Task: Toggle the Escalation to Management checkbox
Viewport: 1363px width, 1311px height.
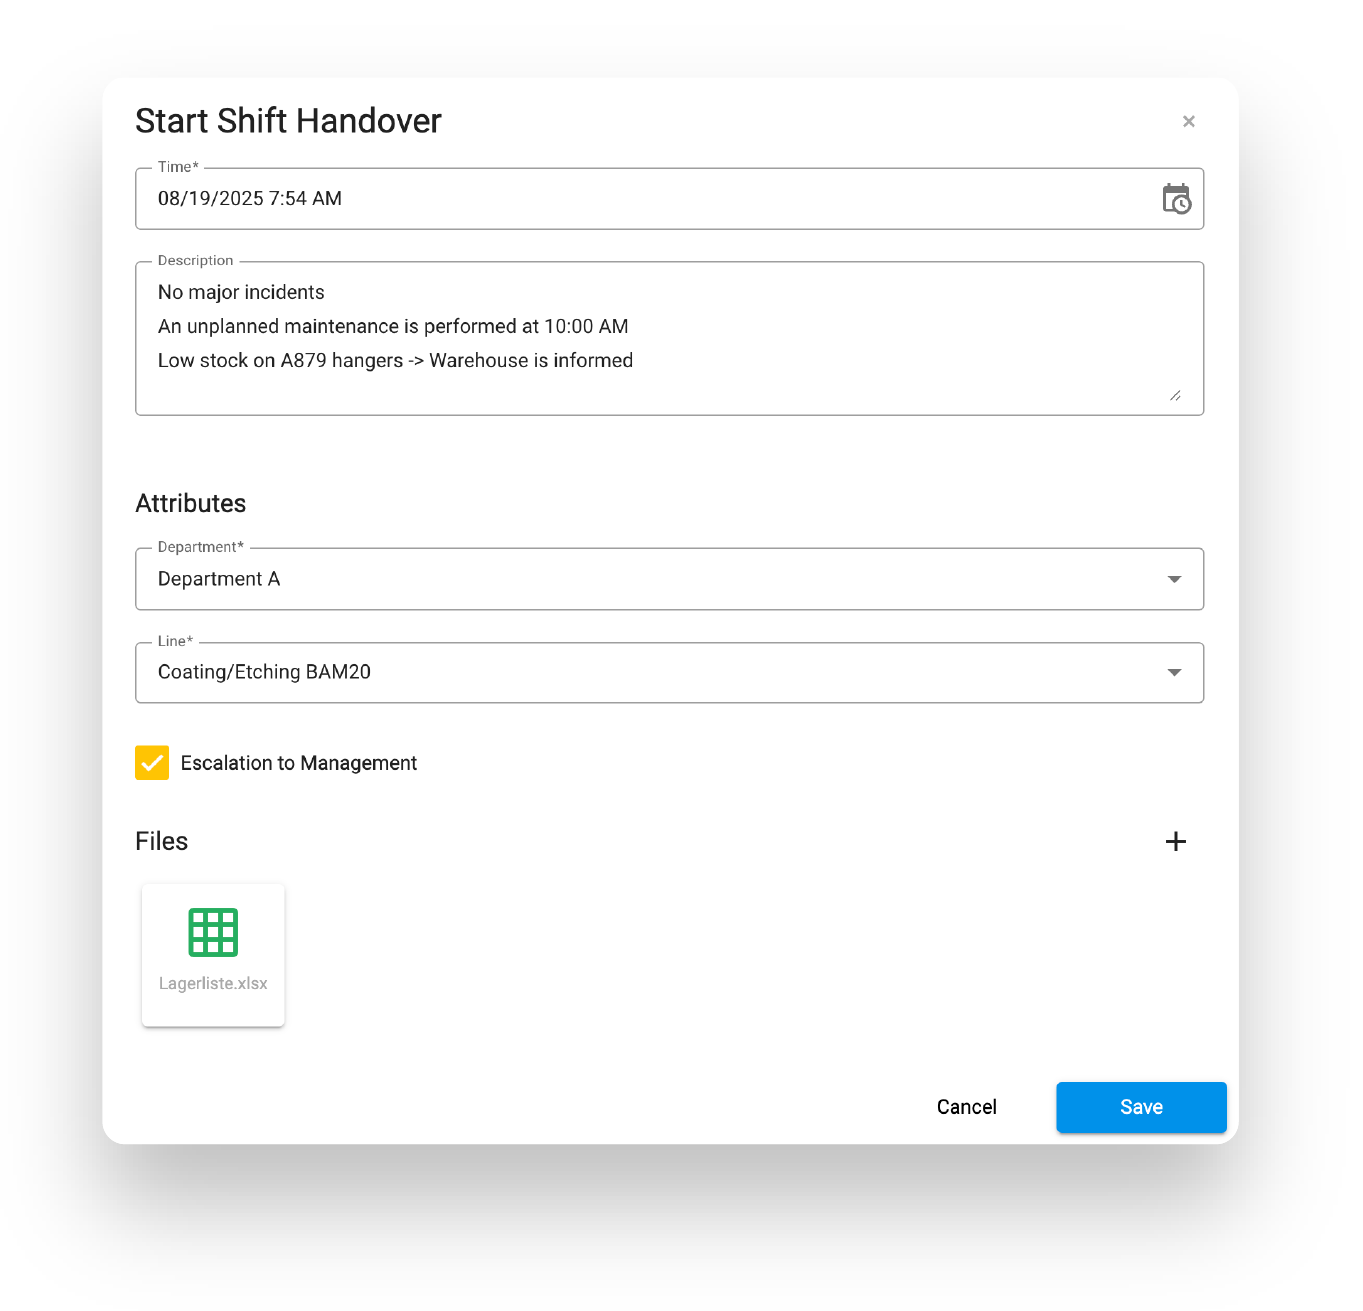Action: click(152, 763)
